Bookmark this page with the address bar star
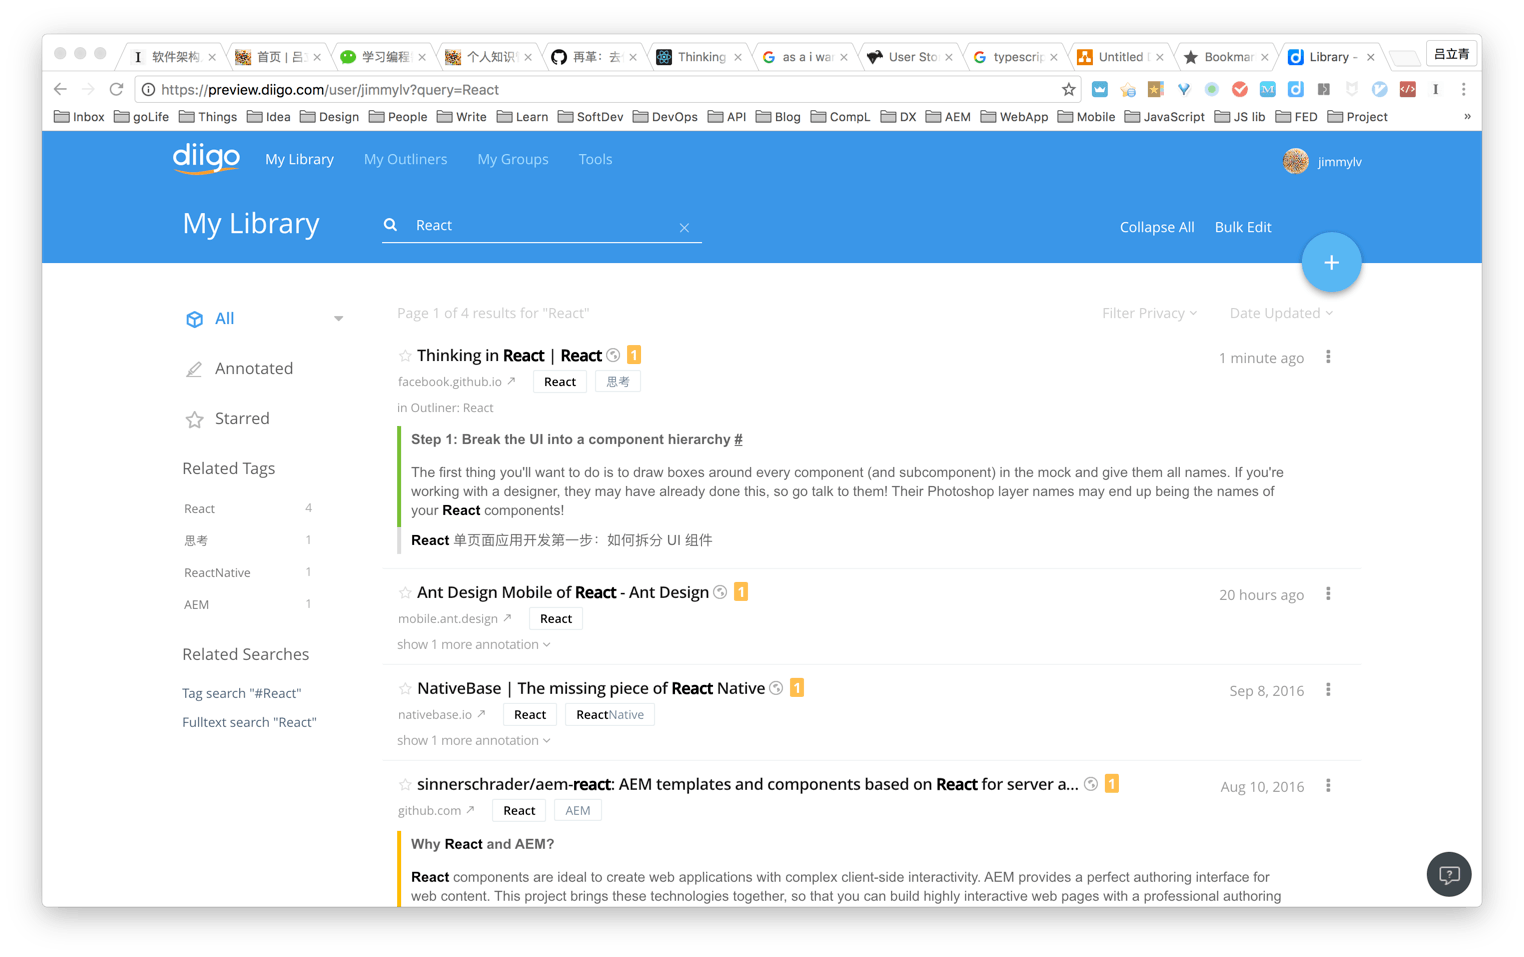Screen dimensions: 1524x957 coord(1069,89)
